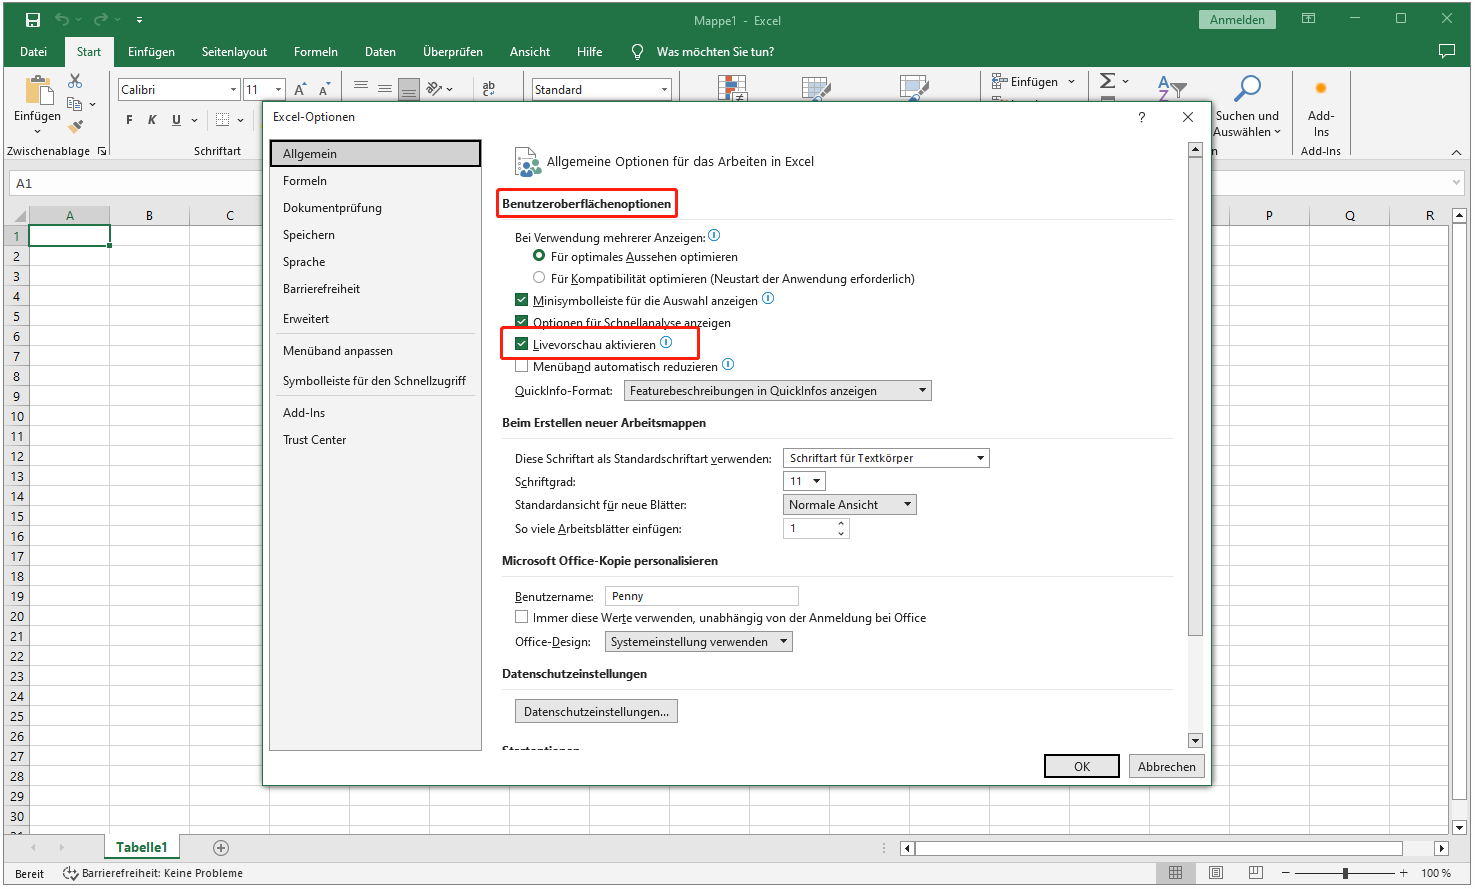1475x889 pixels.
Task: Click OK button in Excel-Optionen
Action: point(1082,766)
